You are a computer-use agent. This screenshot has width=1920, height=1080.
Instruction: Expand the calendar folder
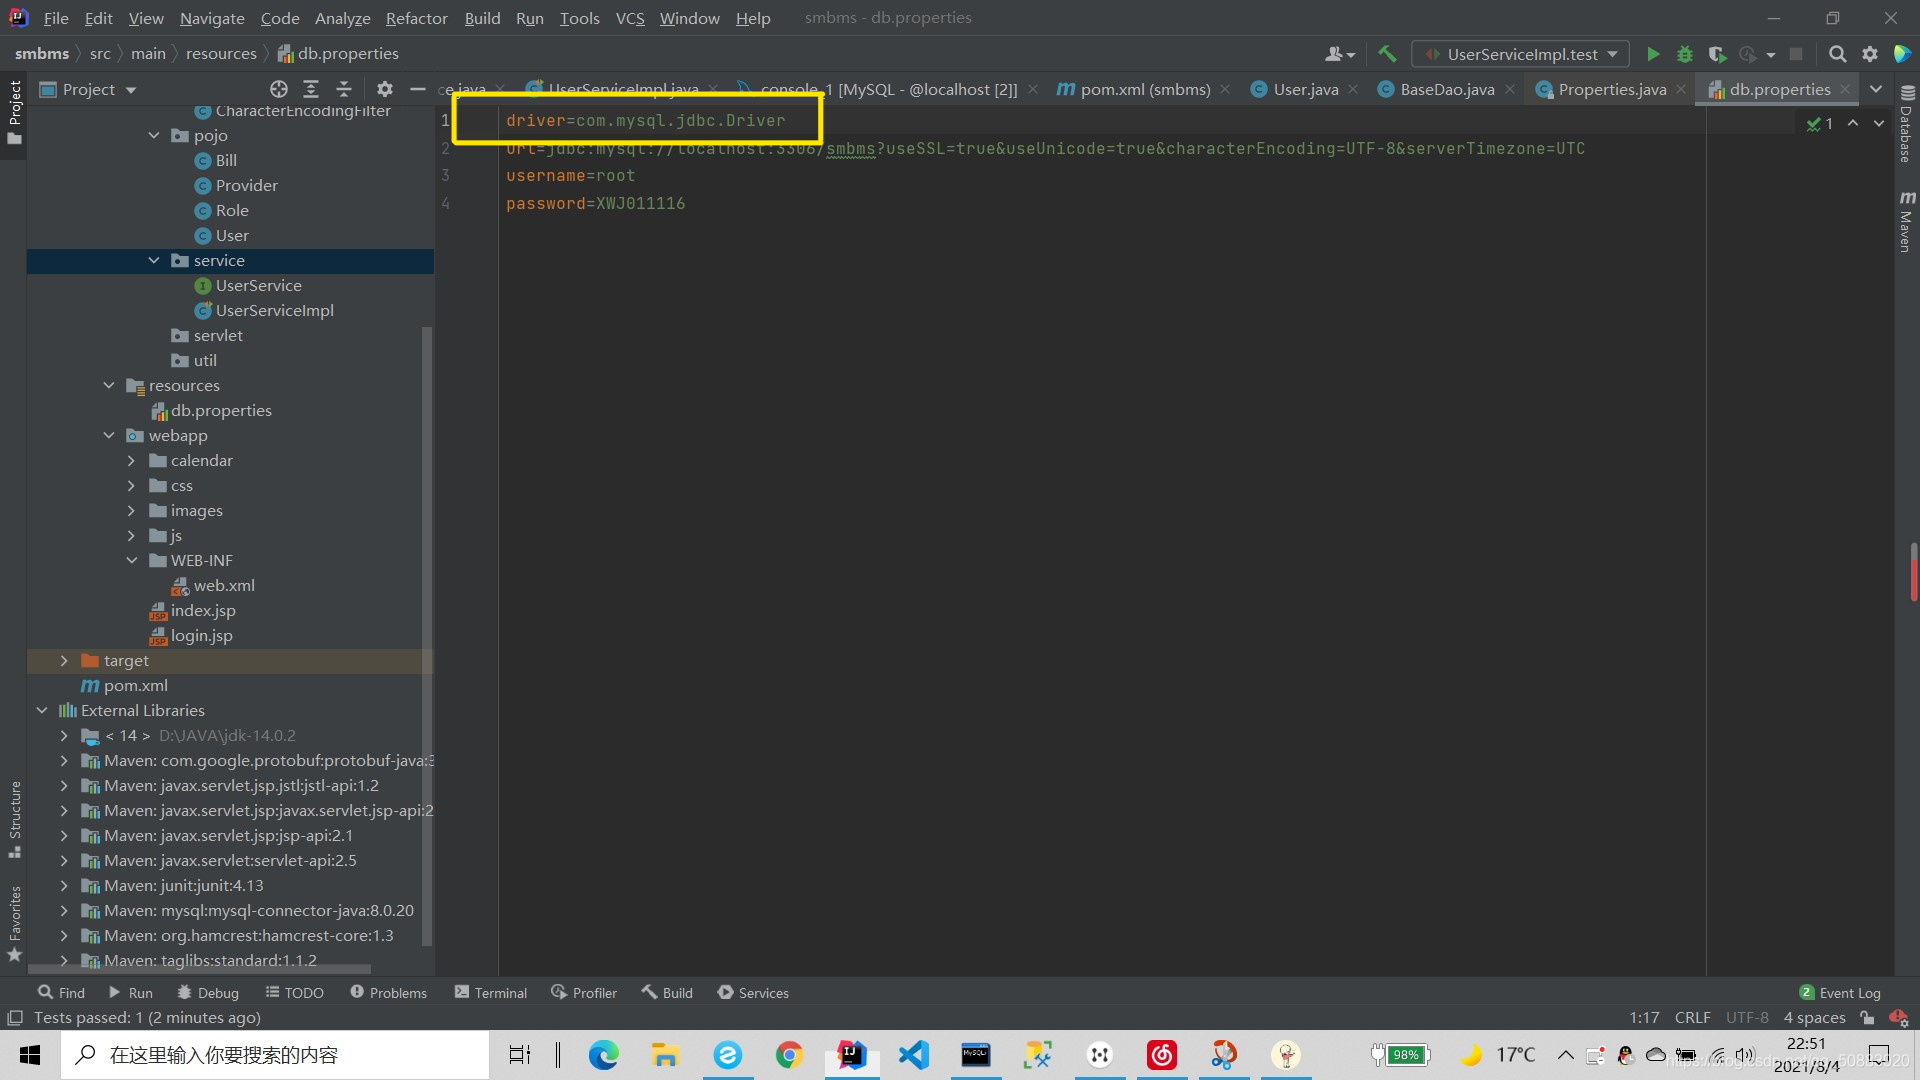(131, 460)
